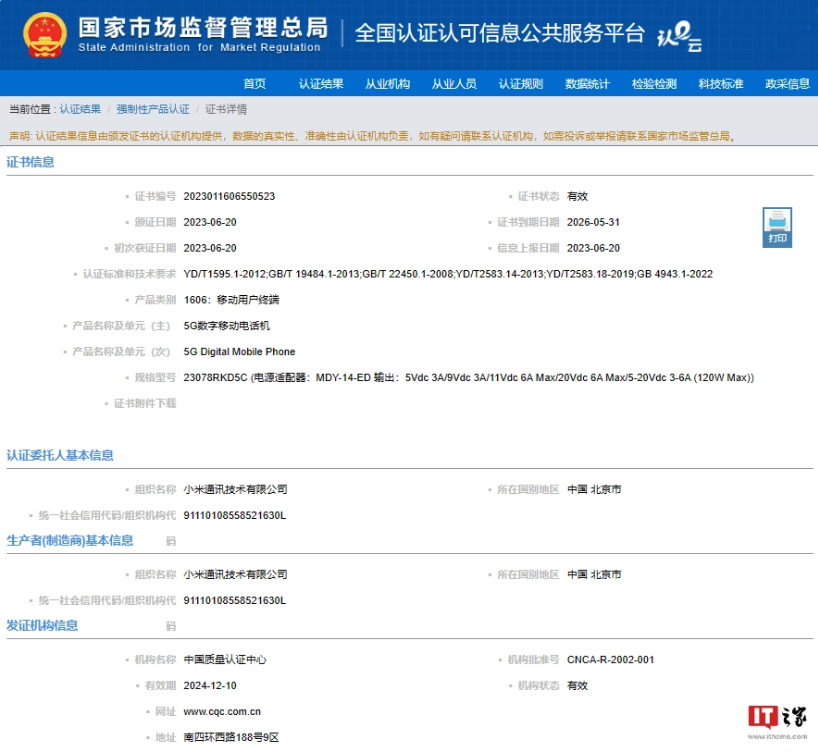Click the 颁证日期 value 2023-06-20
818x756 pixels.
210,222
